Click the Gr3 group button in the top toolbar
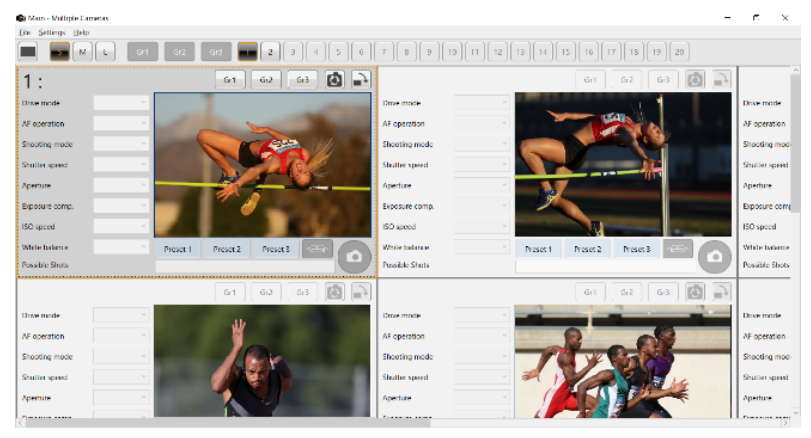The height and width of the screenshot is (438, 811). (x=216, y=52)
